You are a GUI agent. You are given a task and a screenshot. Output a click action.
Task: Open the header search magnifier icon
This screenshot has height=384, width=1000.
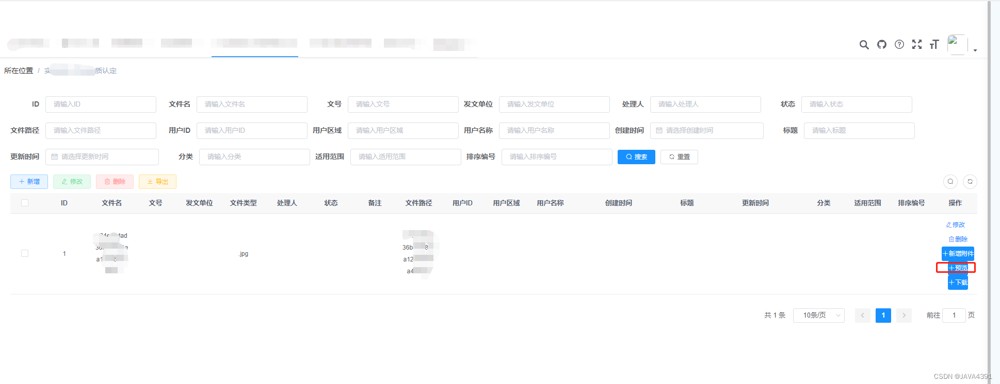pyautogui.click(x=864, y=45)
